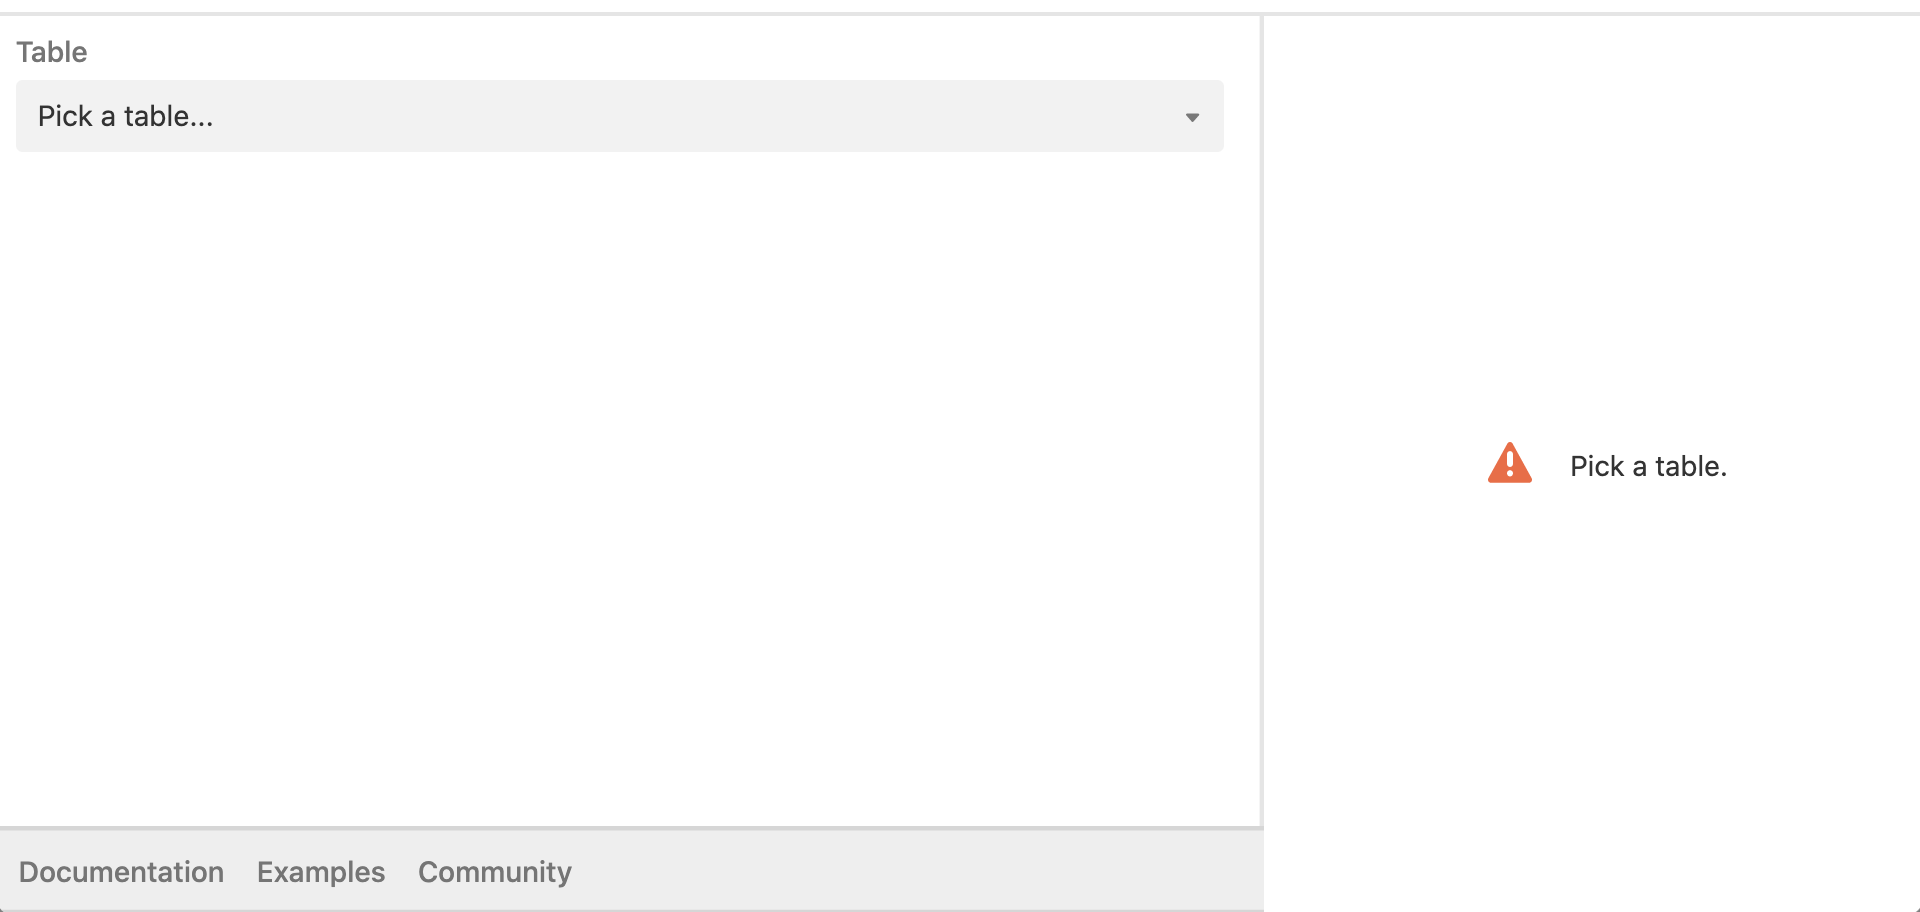Screen dimensions: 1920x912
Task: Click empty area of the footer bar
Action: pos(900,871)
